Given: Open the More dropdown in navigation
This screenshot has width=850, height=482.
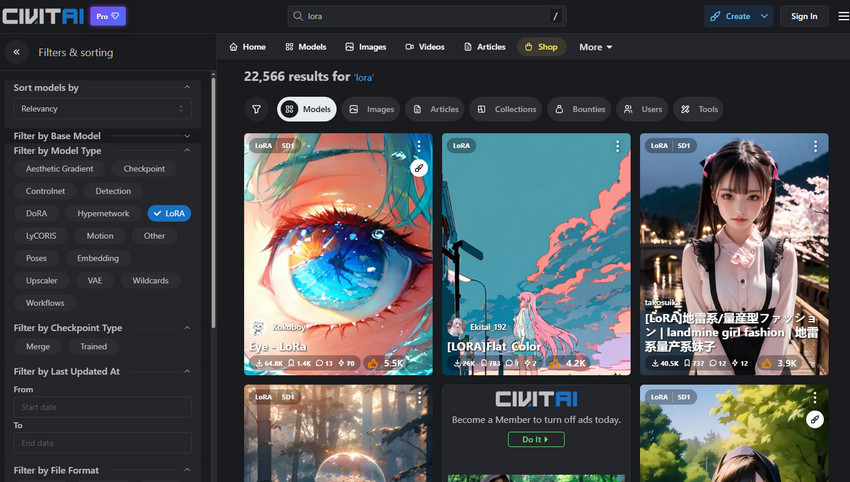Looking at the screenshot, I should (x=595, y=47).
